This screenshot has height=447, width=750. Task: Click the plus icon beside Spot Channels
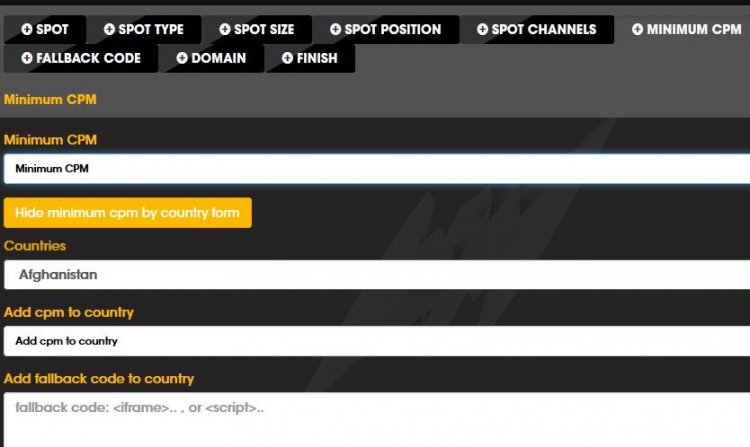coord(483,29)
